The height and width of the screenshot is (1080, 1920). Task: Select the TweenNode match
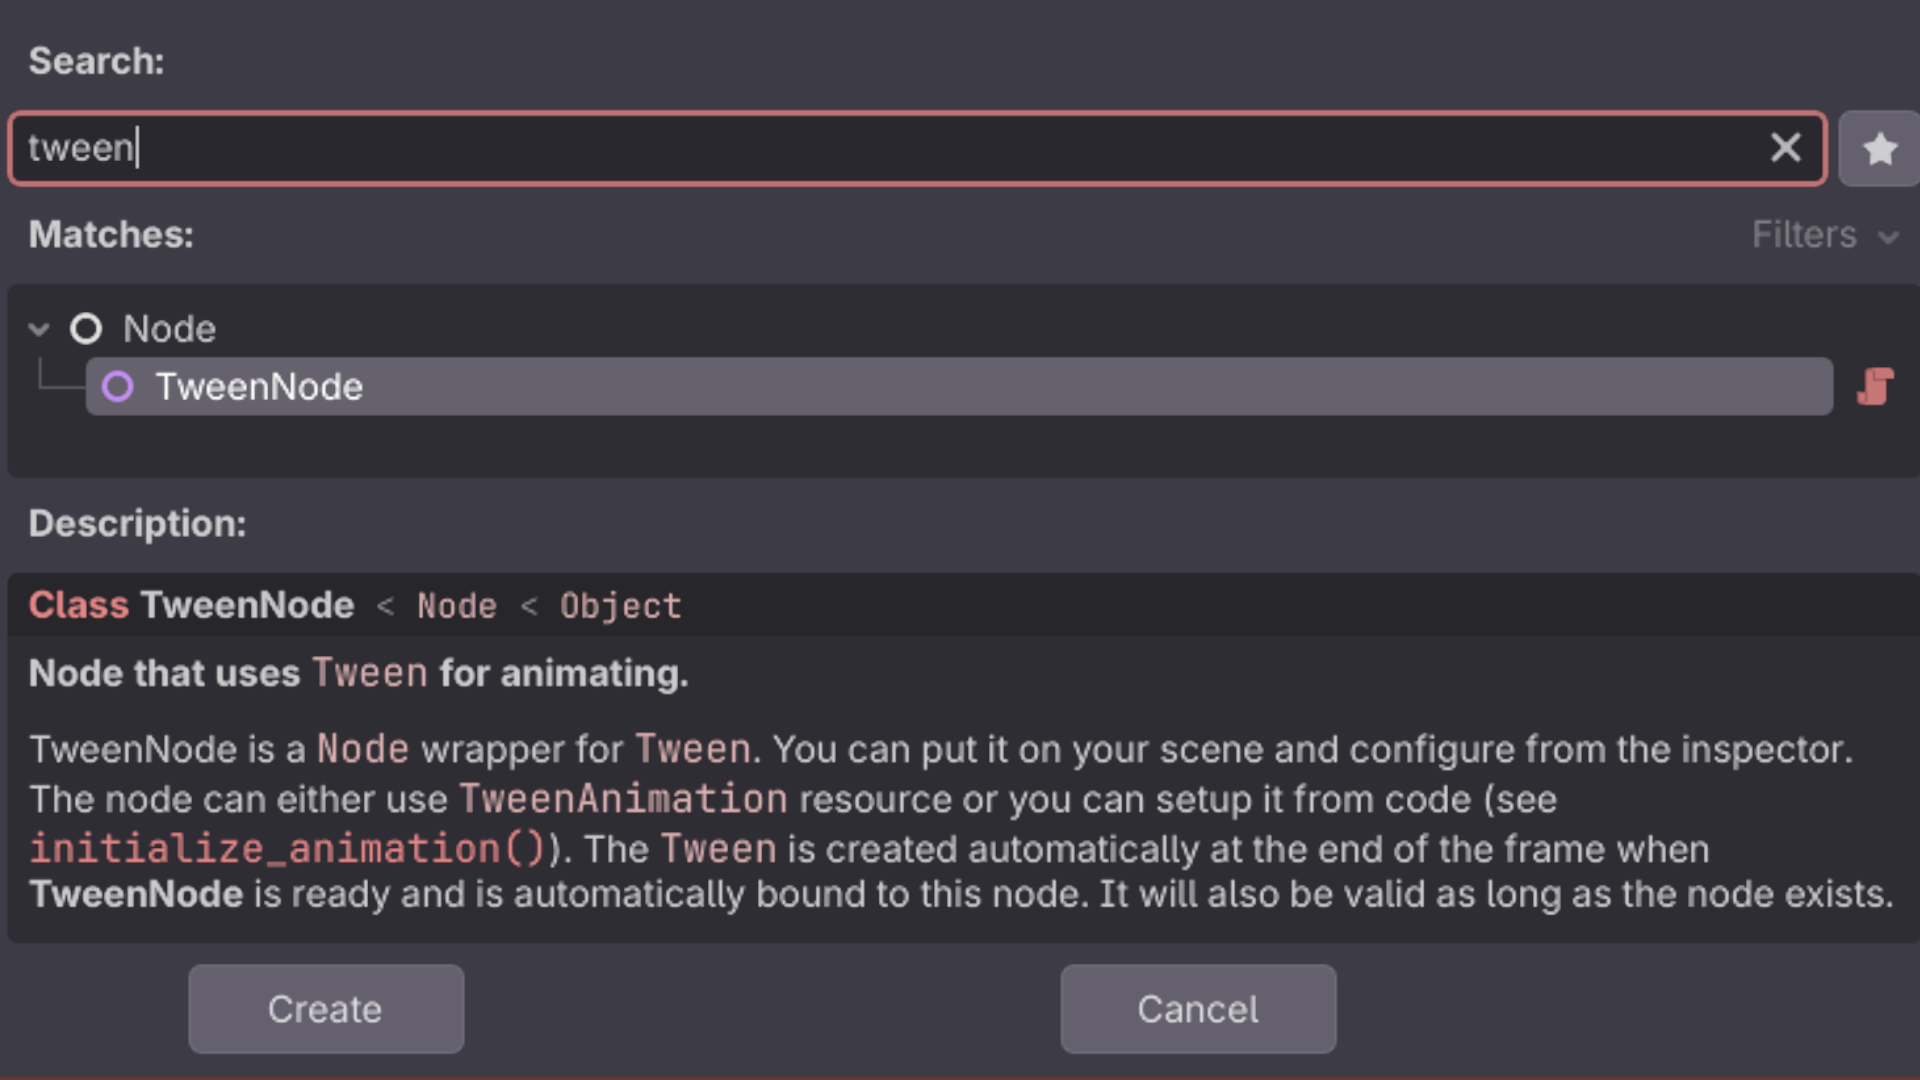[x=959, y=387]
